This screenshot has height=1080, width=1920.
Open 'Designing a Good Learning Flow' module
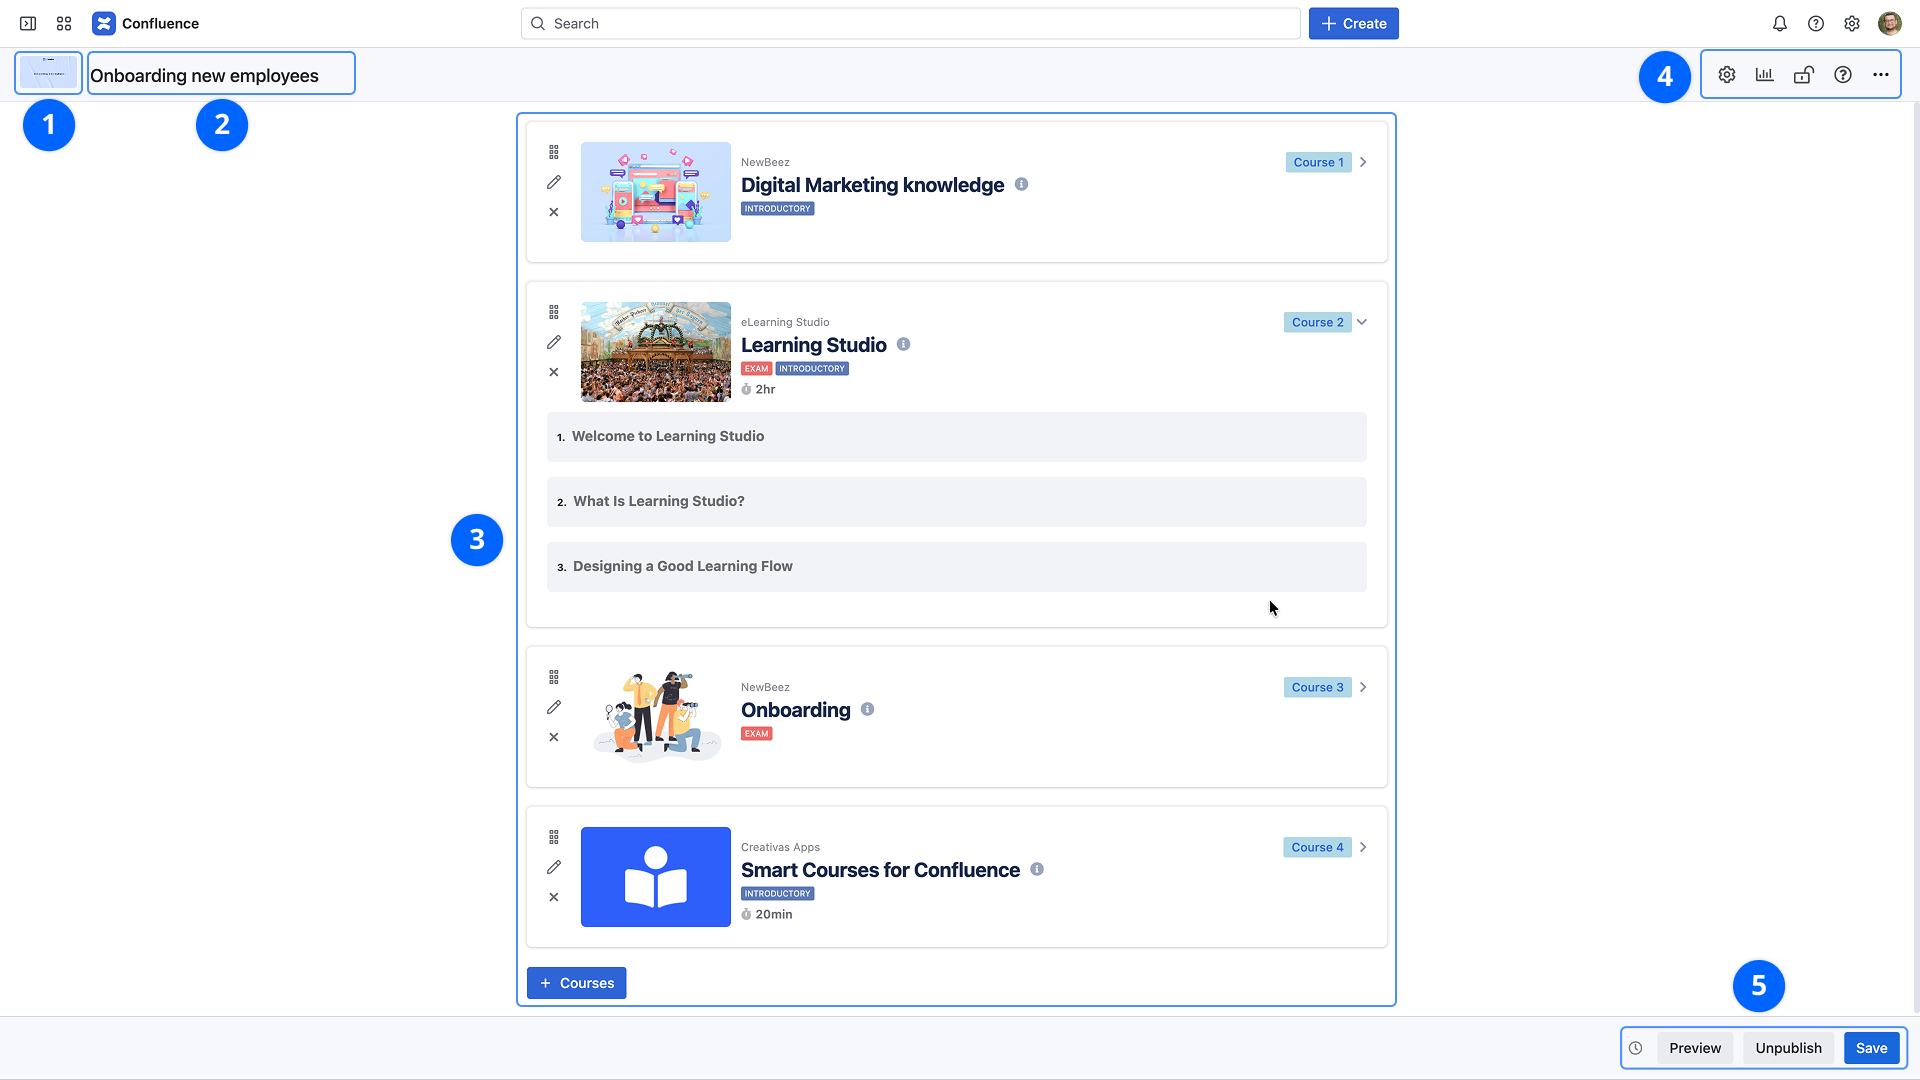[x=956, y=566]
